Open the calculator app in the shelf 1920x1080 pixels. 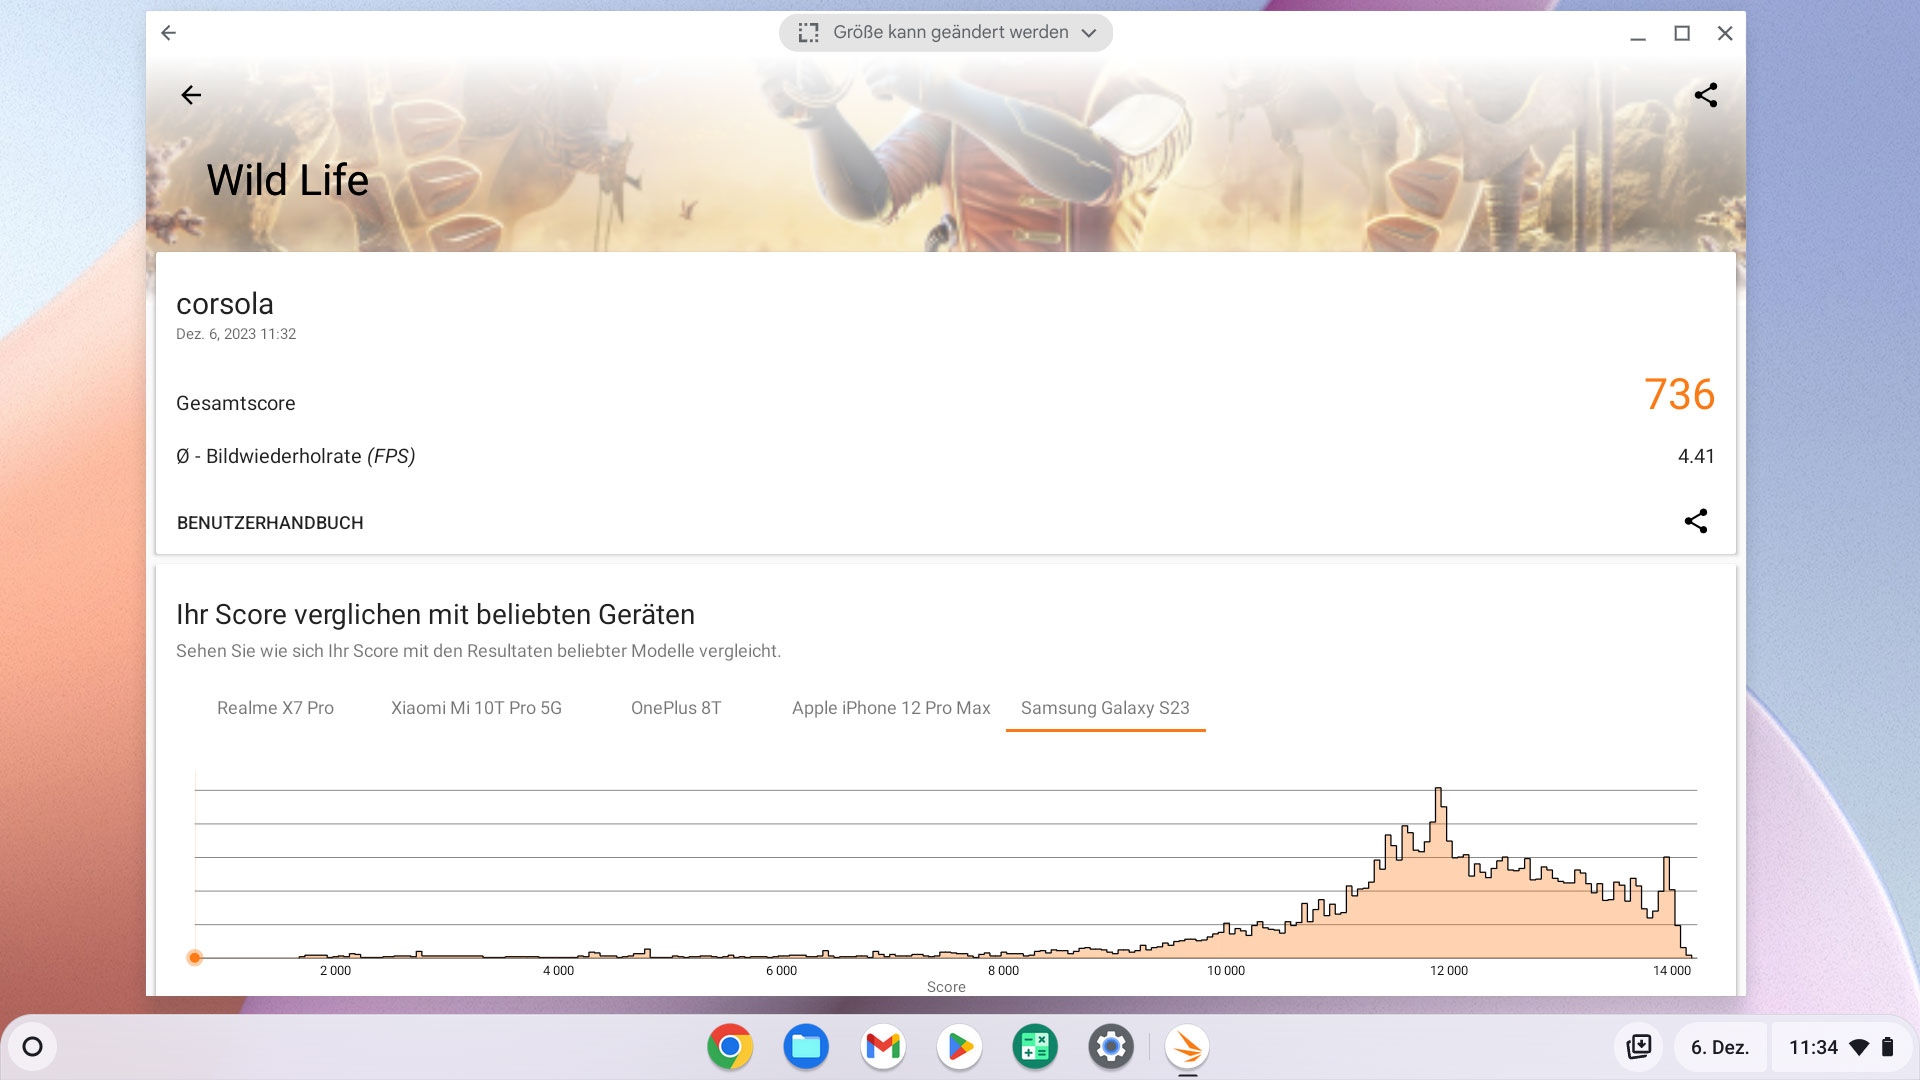(x=1035, y=1047)
